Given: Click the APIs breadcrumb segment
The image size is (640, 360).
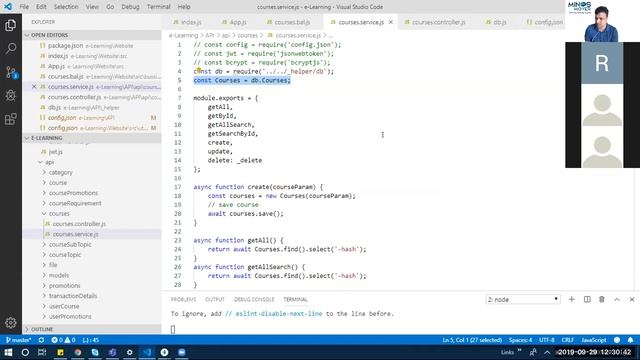Looking at the screenshot, I should 209,36.
